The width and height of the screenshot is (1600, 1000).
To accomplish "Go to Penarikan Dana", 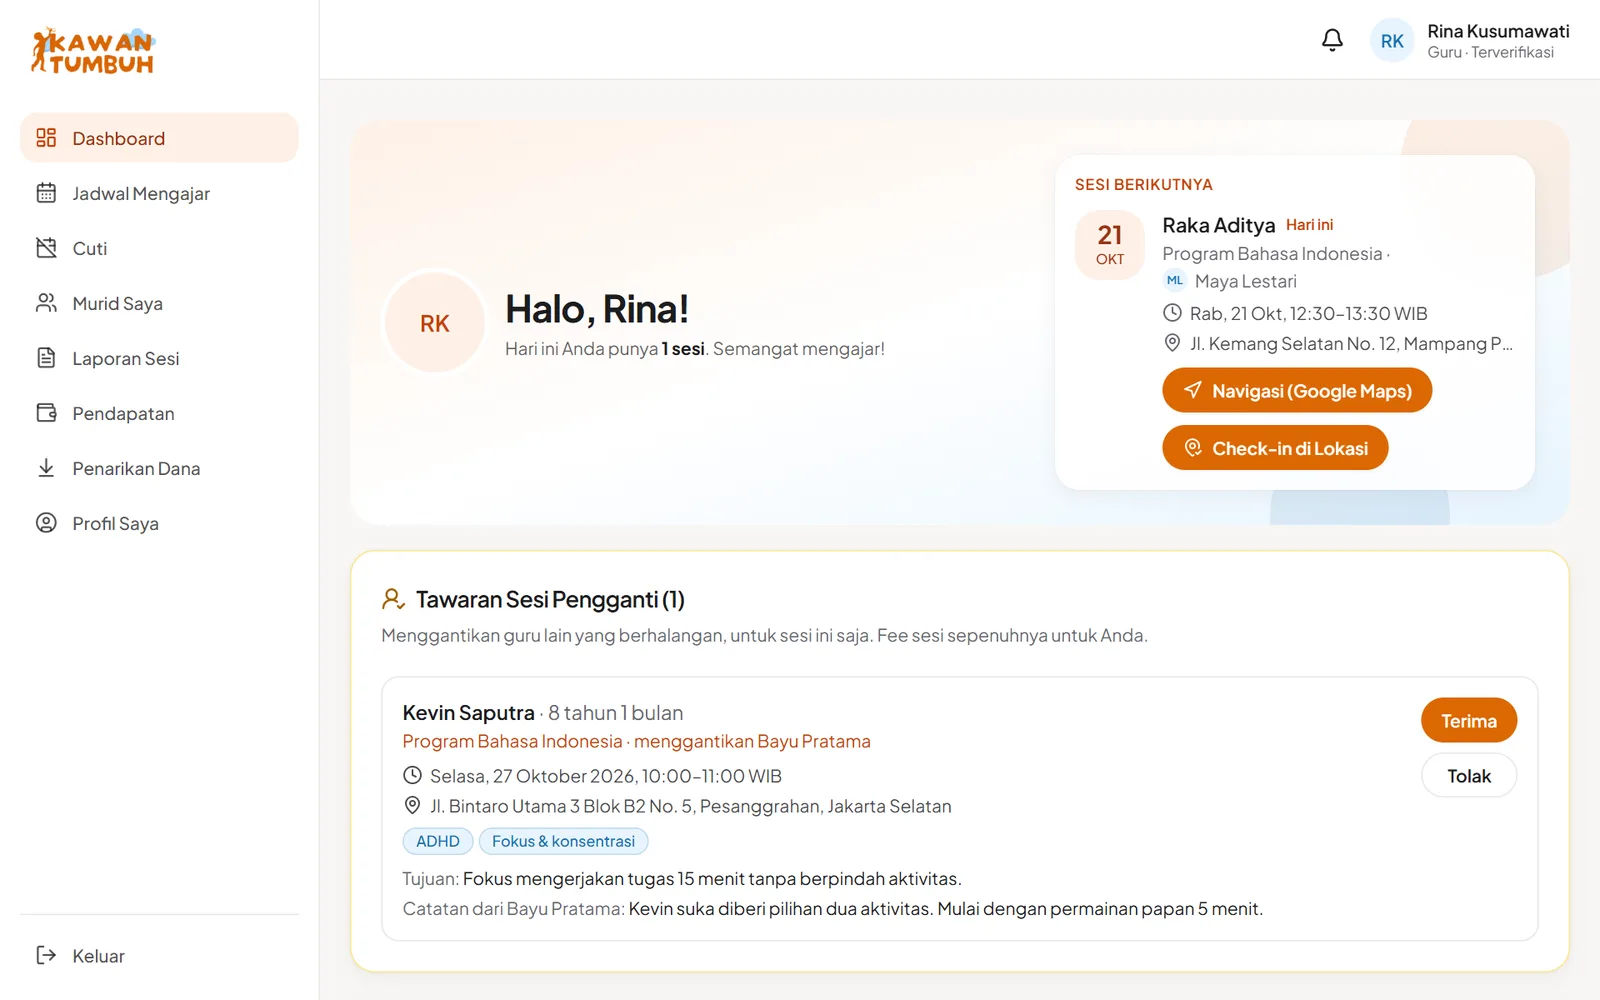I will coord(159,468).
